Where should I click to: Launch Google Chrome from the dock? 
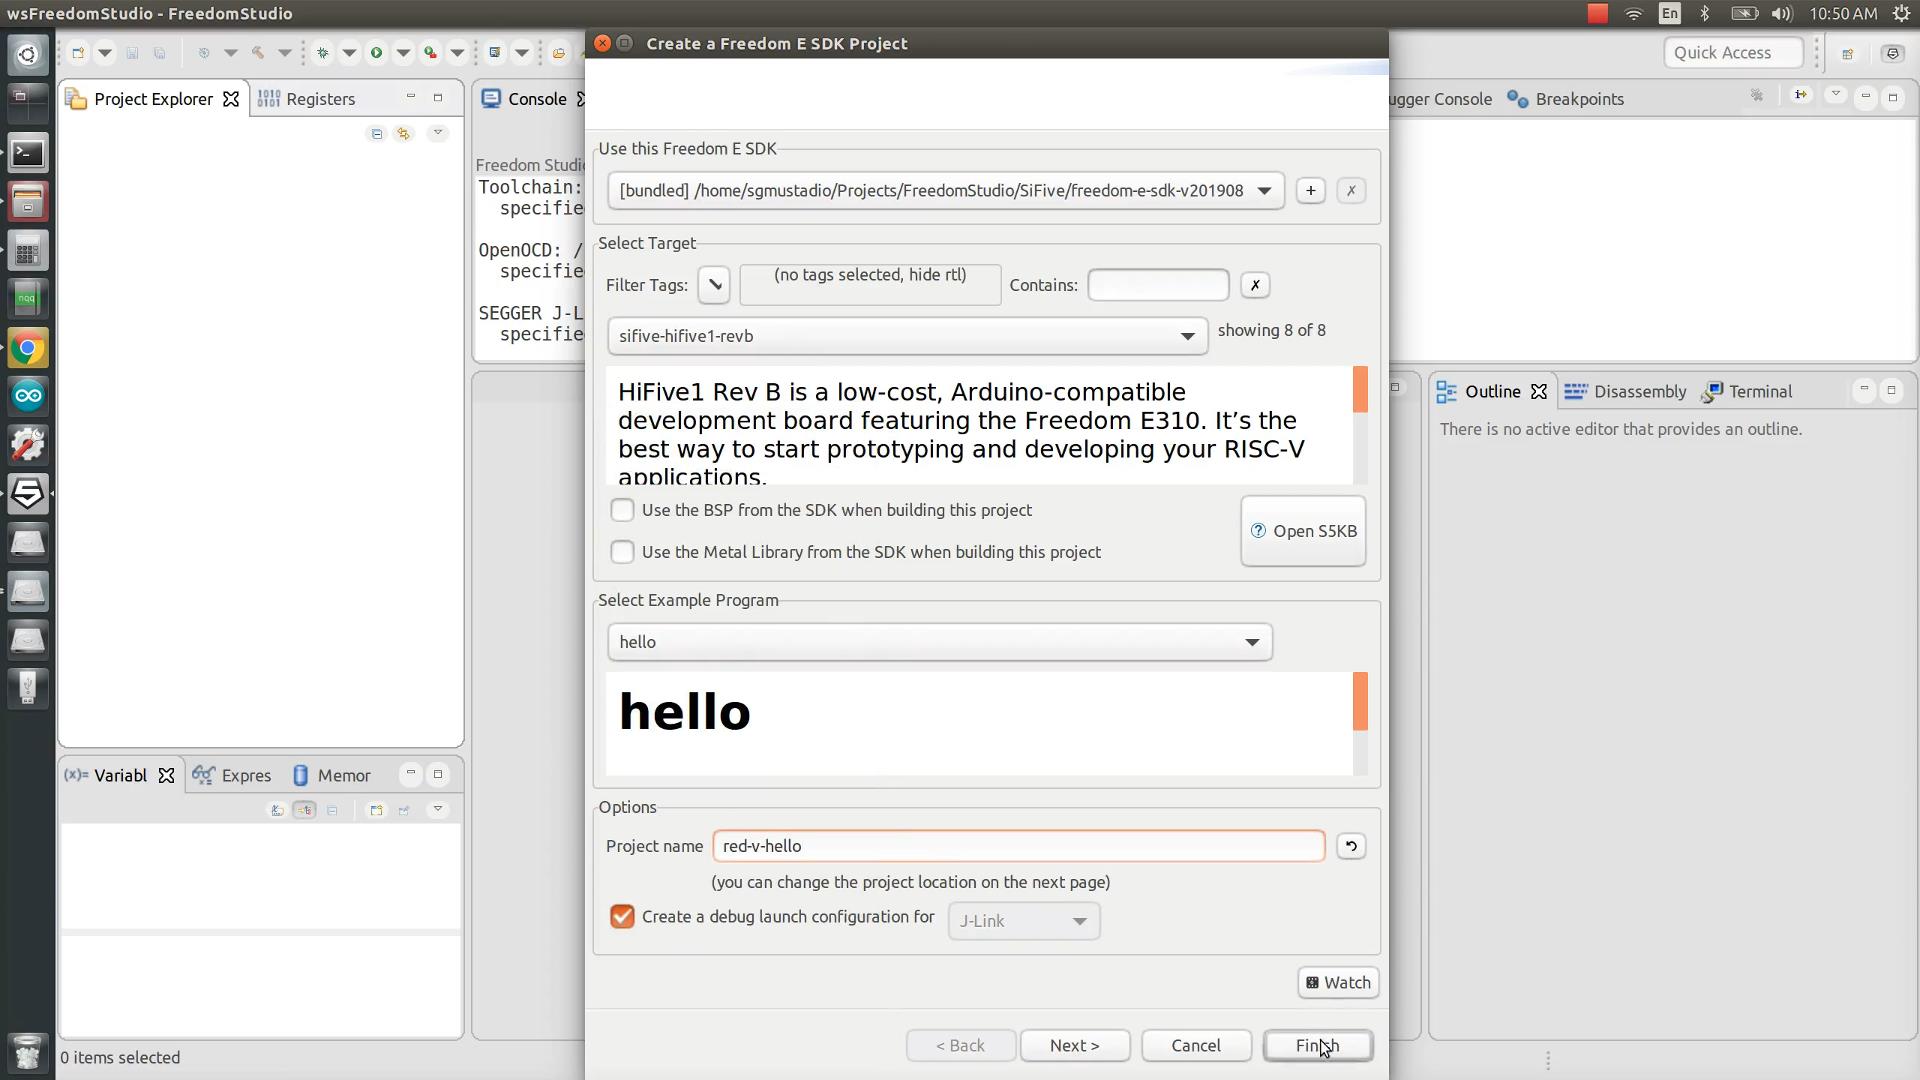tap(28, 348)
